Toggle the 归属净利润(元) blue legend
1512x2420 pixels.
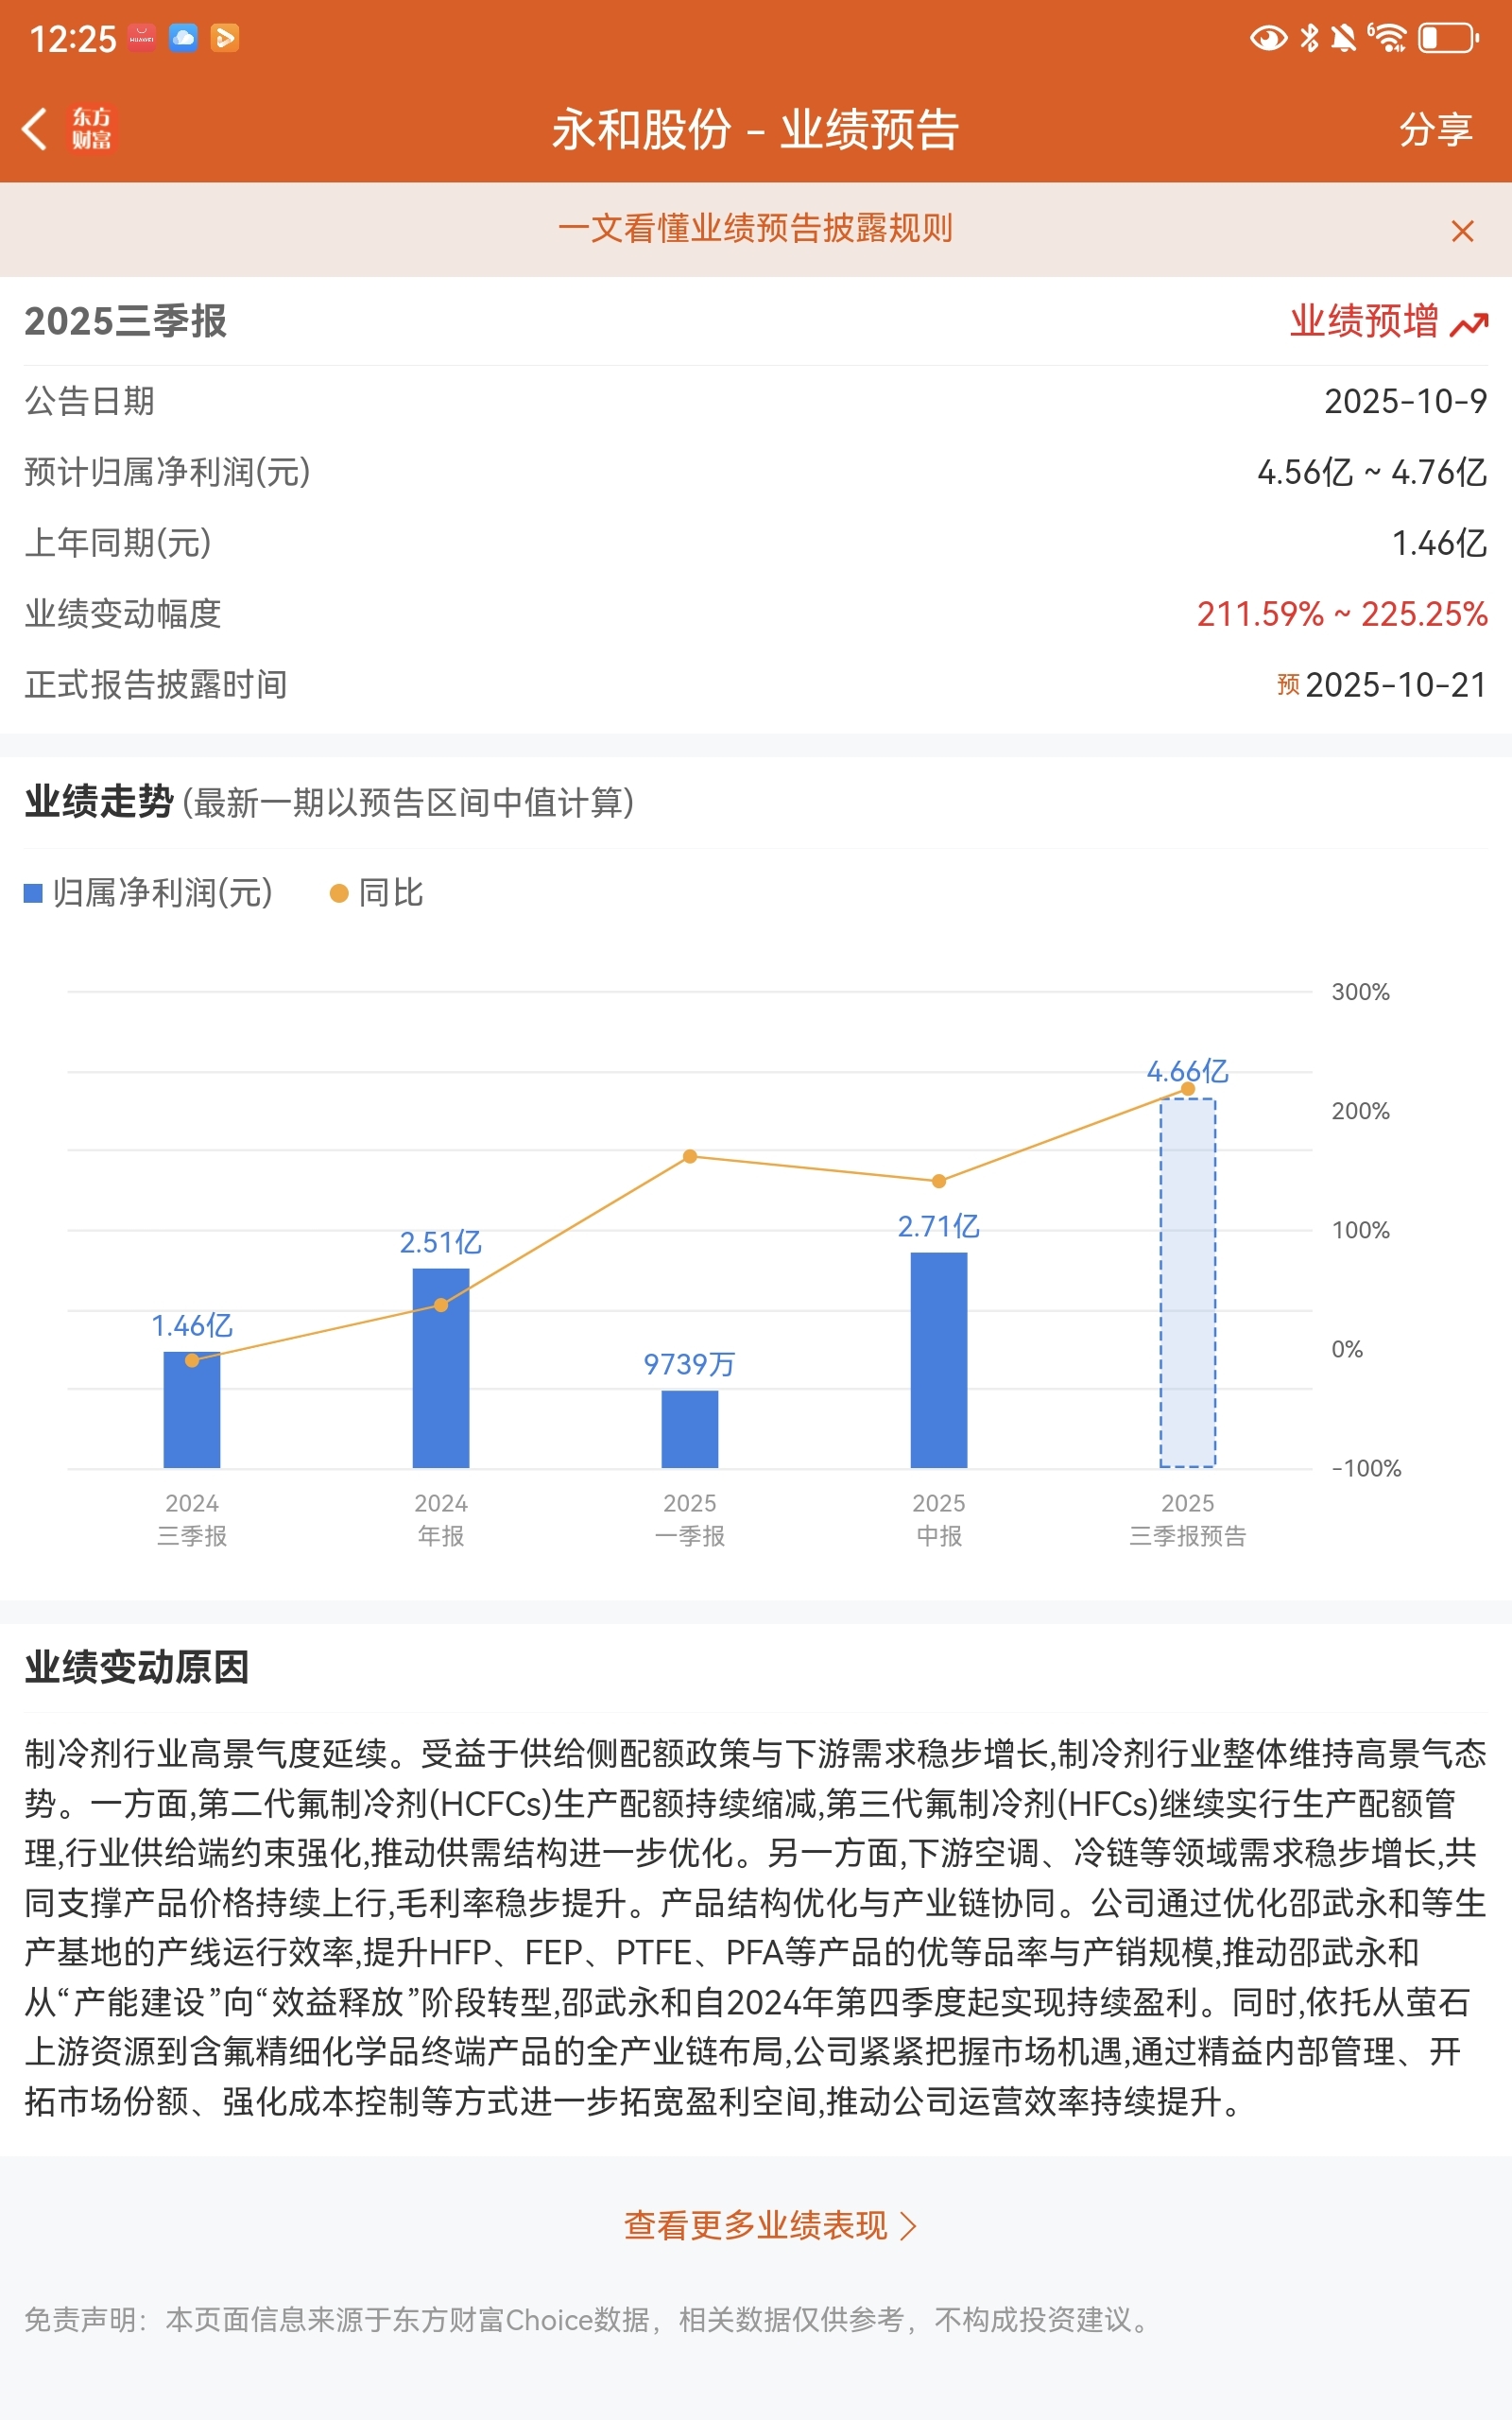click(148, 893)
